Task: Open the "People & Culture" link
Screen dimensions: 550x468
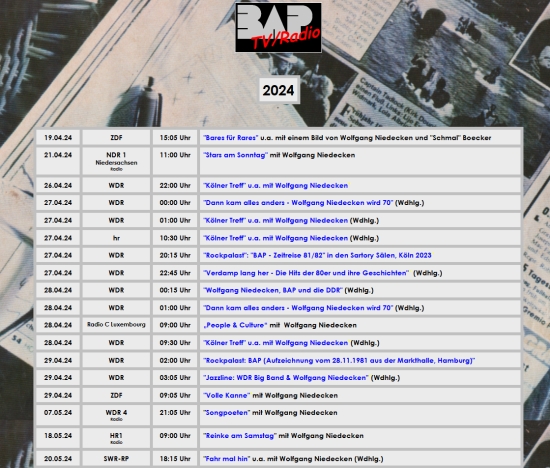Action: (235, 325)
